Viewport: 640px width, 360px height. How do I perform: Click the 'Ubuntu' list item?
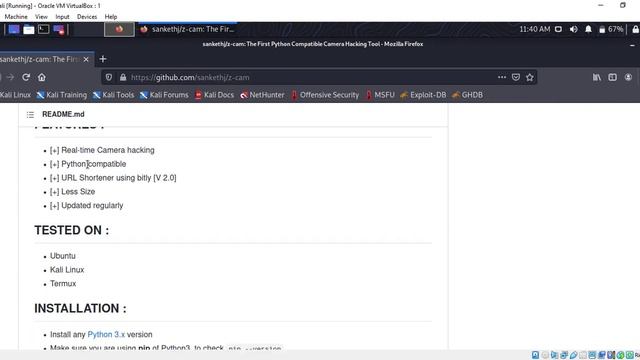click(63, 256)
